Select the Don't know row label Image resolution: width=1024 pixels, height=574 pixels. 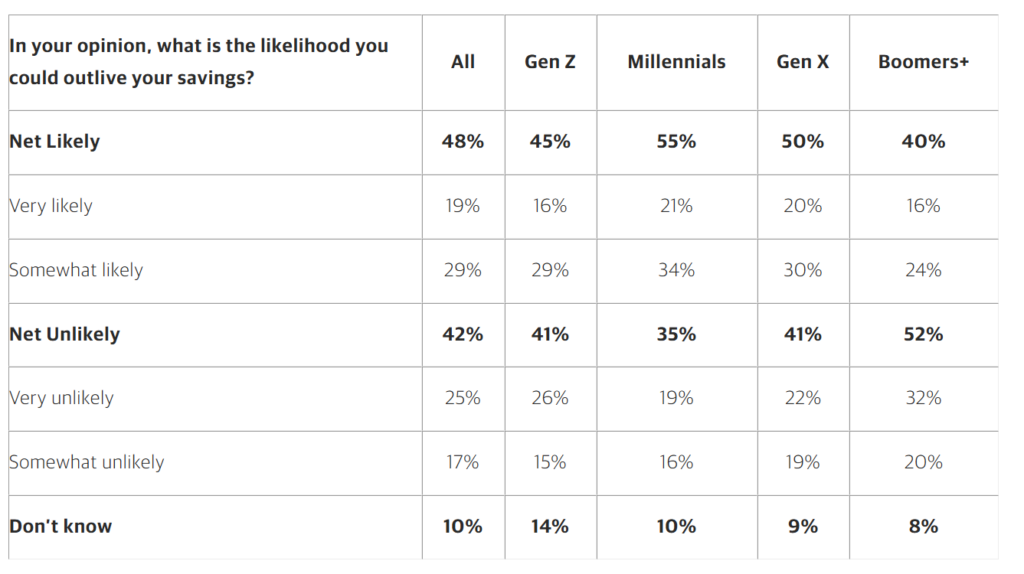[60, 526]
